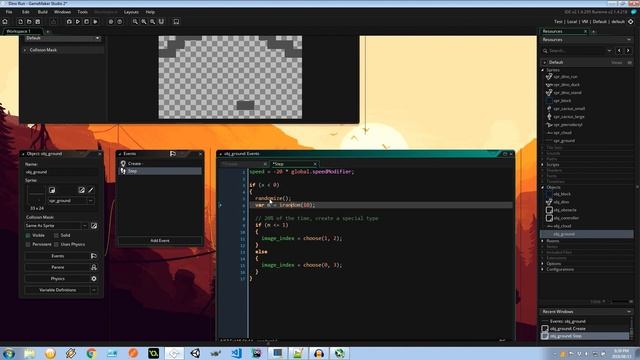Open the Tools menu

click(x=82, y=12)
